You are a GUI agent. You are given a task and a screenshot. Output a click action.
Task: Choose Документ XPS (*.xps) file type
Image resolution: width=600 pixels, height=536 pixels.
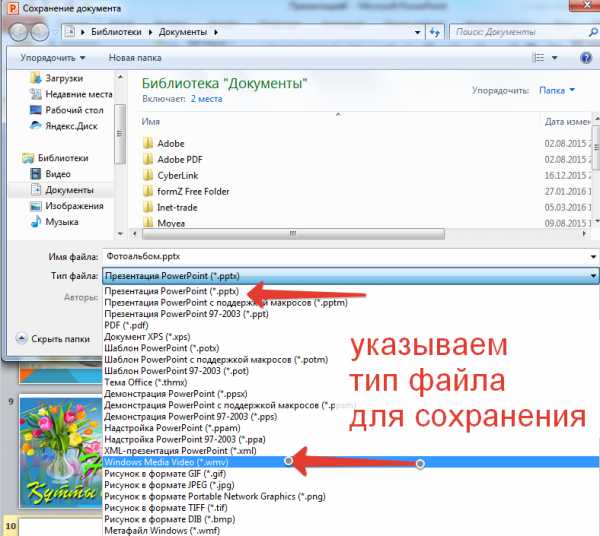tap(147, 337)
